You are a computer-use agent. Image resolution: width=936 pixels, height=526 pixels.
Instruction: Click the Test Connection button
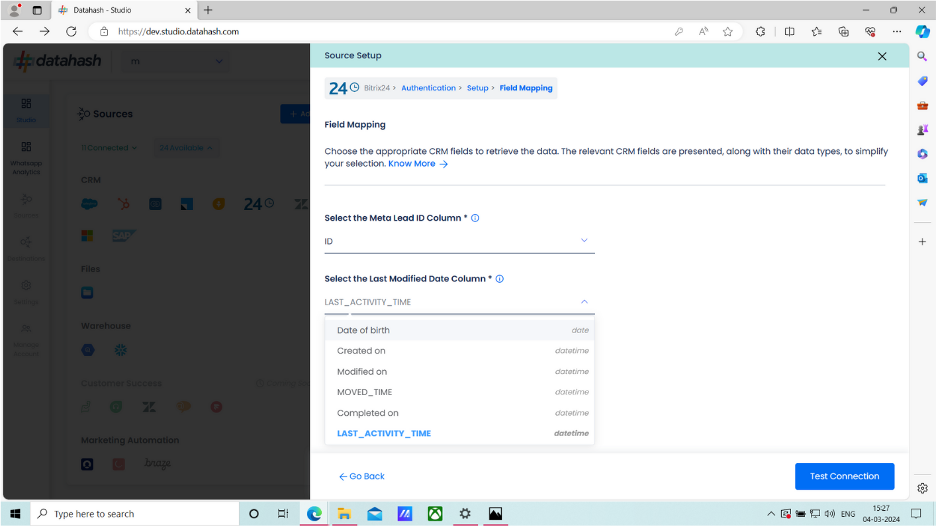[844, 476]
